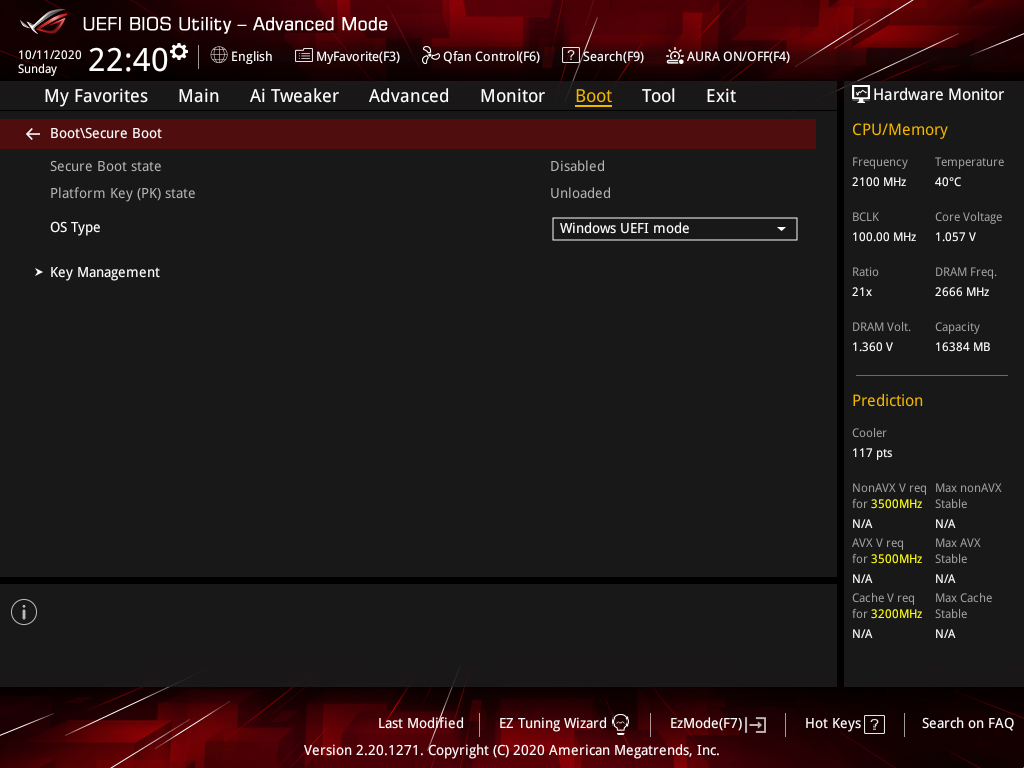Viewport: 1024px width, 768px height.
Task: Click the CPU/Memory heading
Action: pos(899,130)
